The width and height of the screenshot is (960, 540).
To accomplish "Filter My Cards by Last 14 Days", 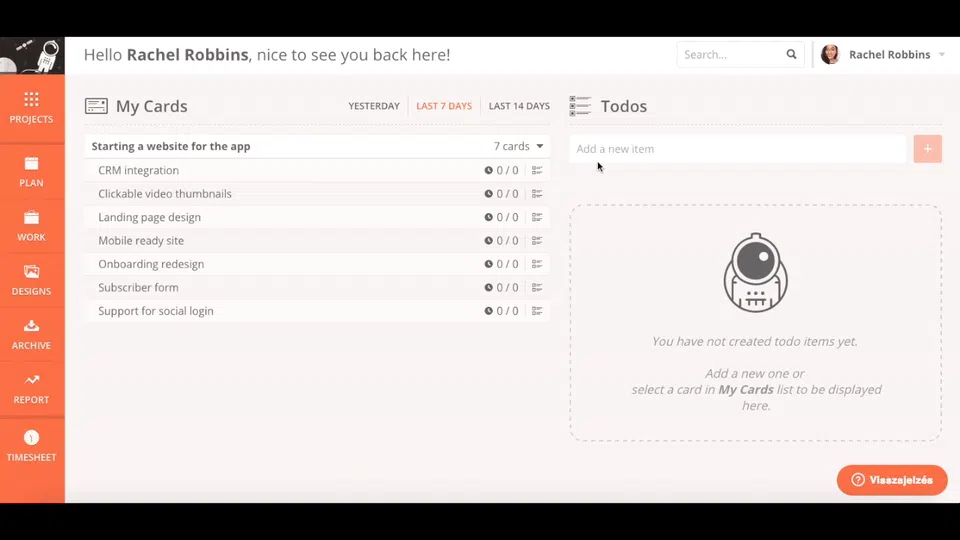I will pos(519,106).
